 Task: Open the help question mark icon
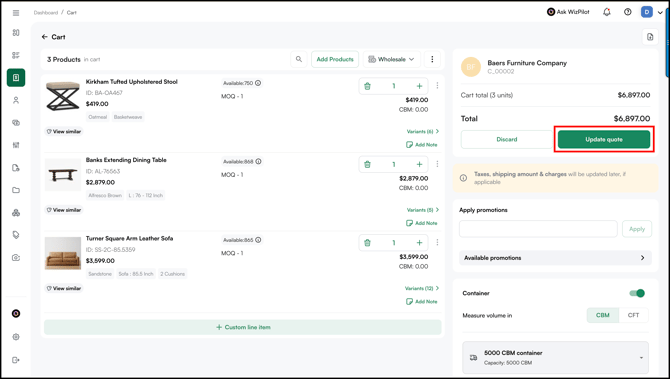point(627,12)
